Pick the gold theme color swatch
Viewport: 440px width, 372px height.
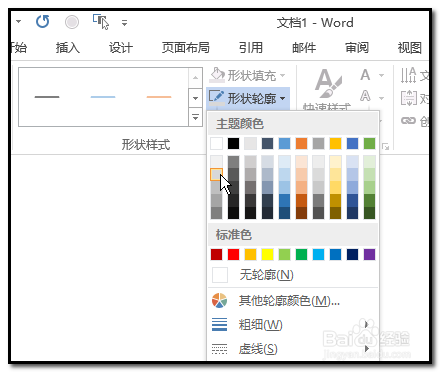point(335,144)
